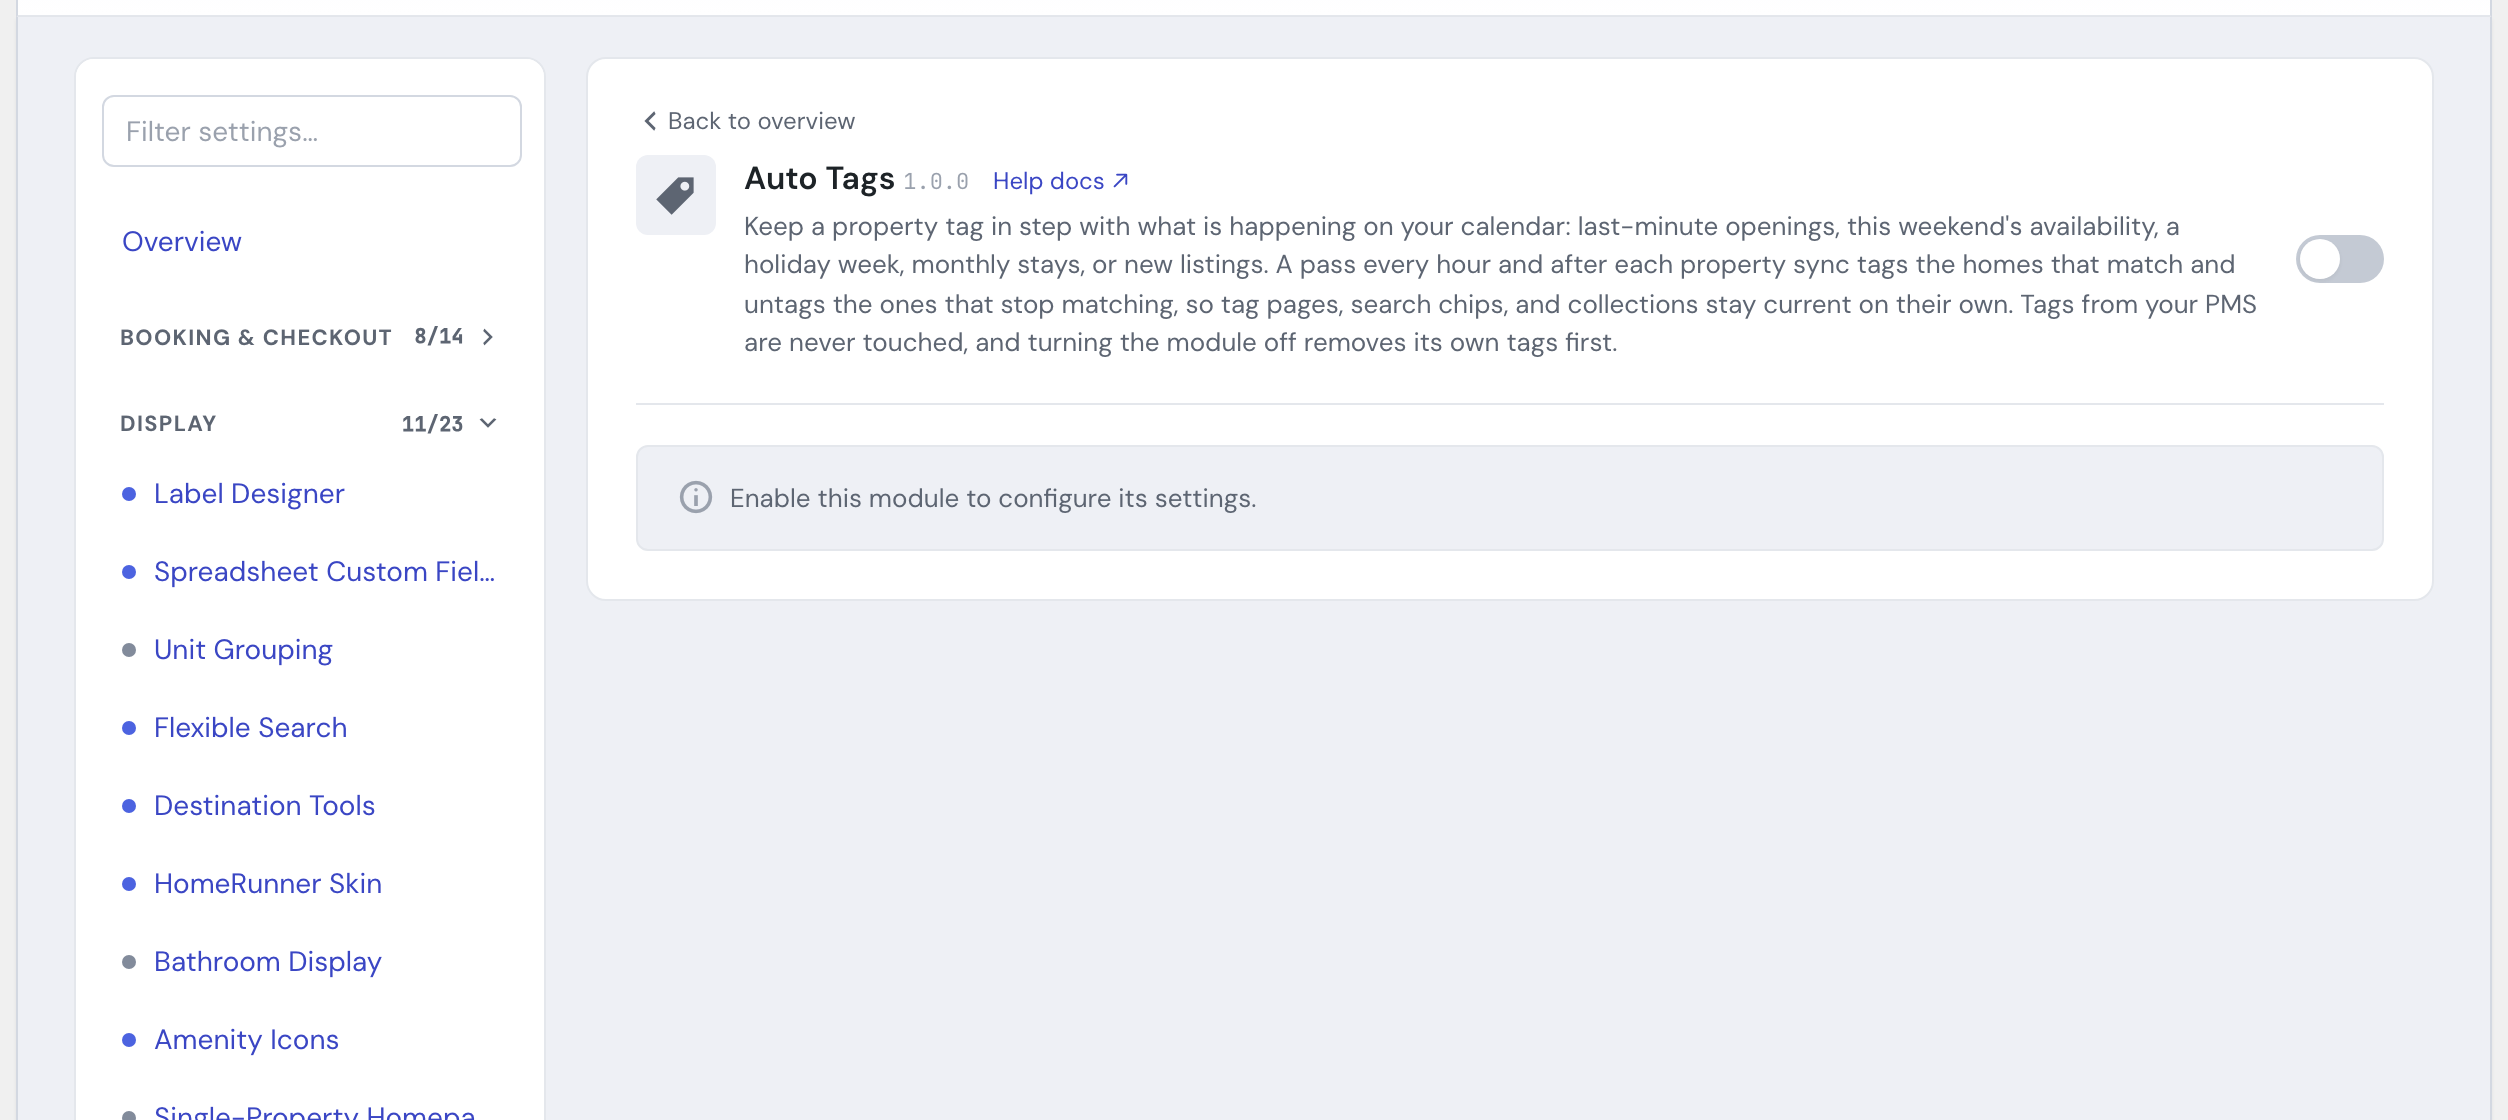Open Amenity Icons settings
The height and width of the screenshot is (1120, 2508).
[x=246, y=1040]
